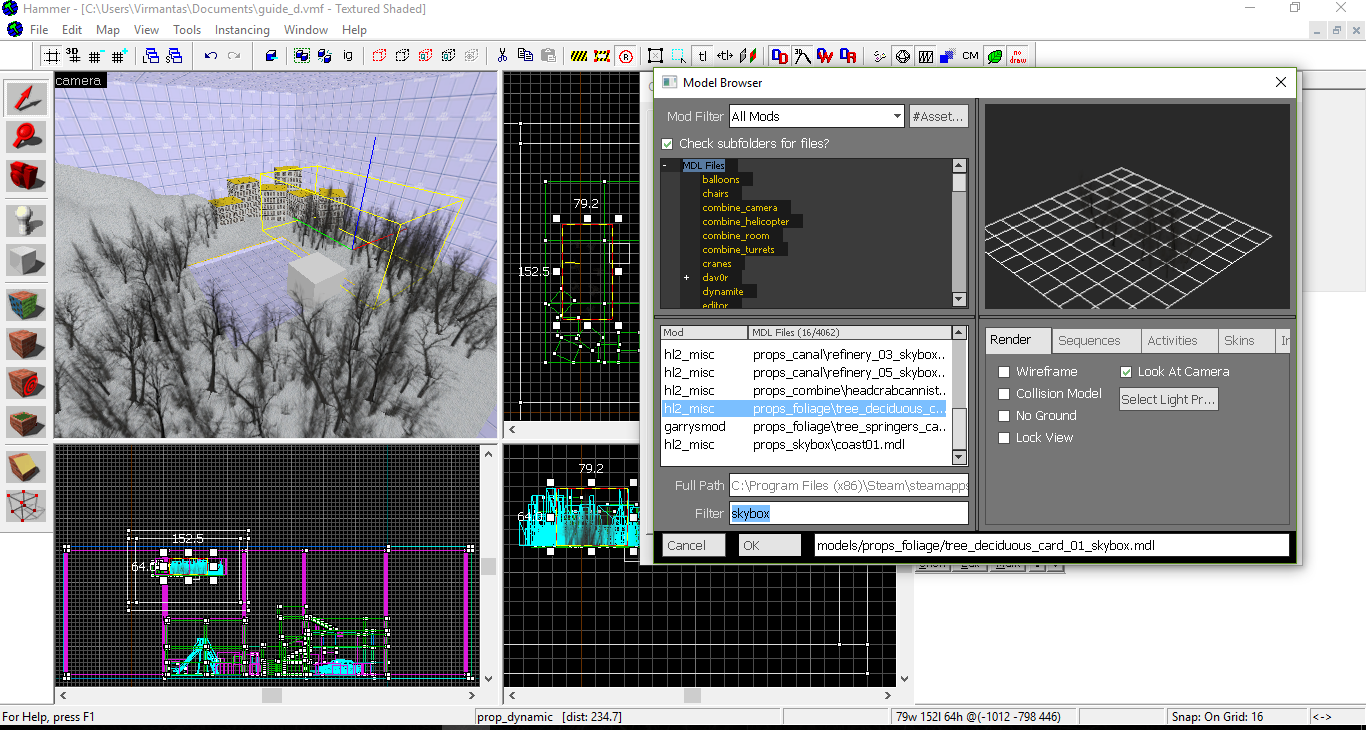This screenshot has height=730, width=1366.
Task: Select the Camera tool
Action: click(x=26, y=175)
